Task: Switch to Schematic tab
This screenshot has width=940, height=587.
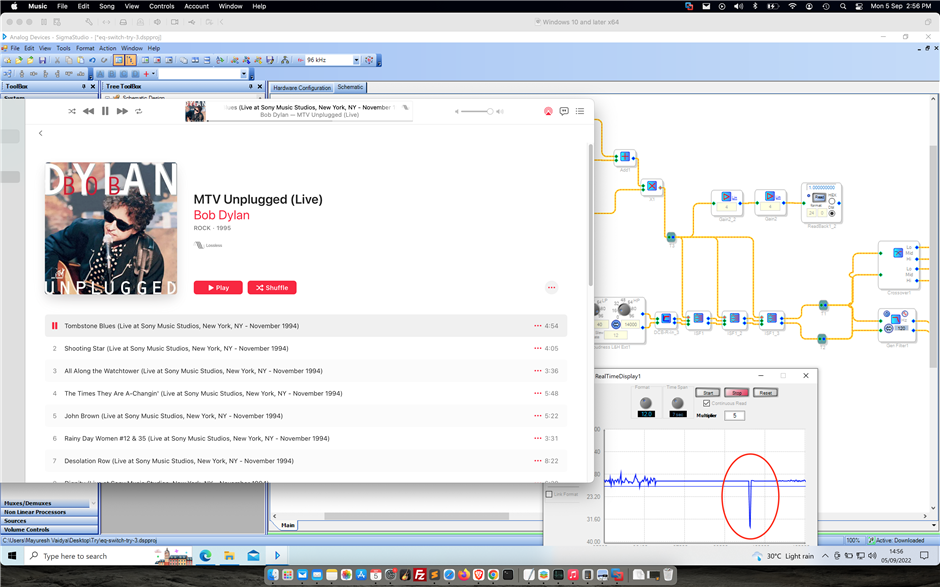Action: (350, 87)
